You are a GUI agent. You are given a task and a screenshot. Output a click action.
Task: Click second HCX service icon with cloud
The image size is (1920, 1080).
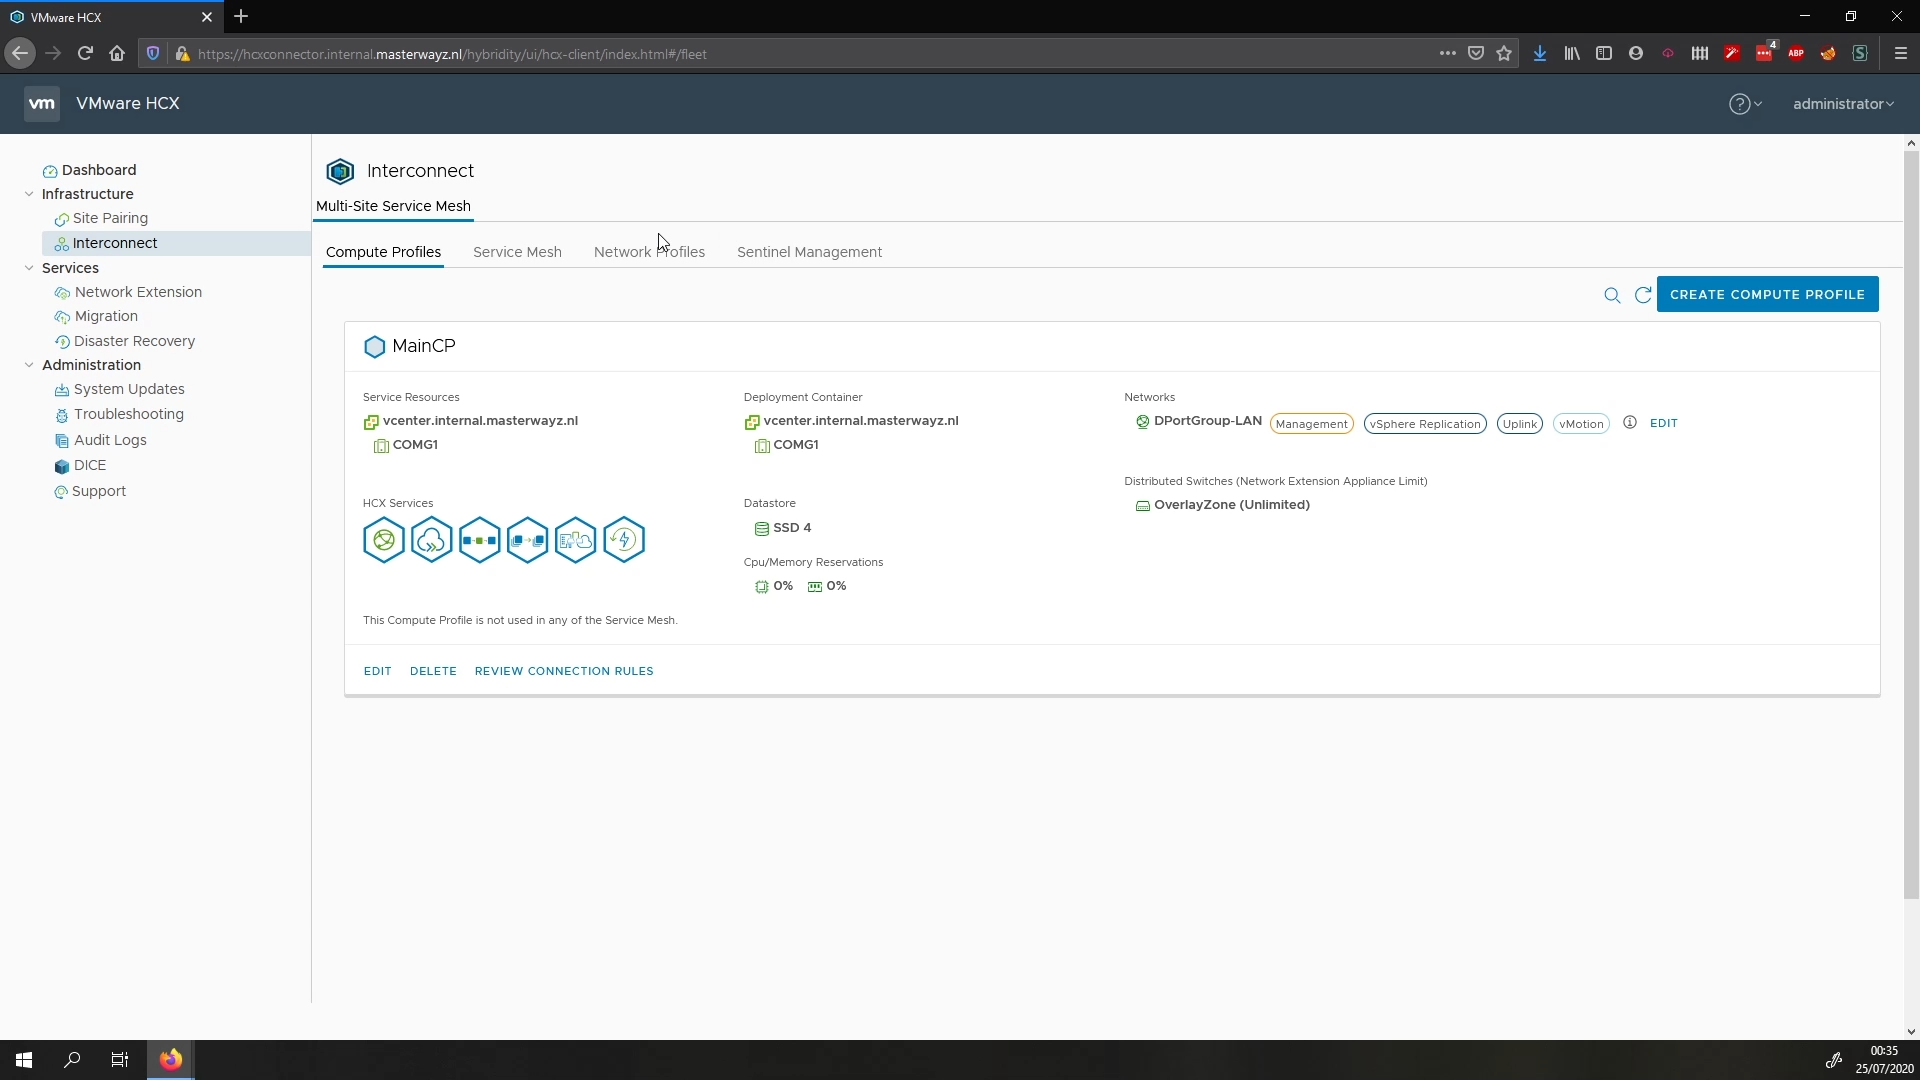431,540
